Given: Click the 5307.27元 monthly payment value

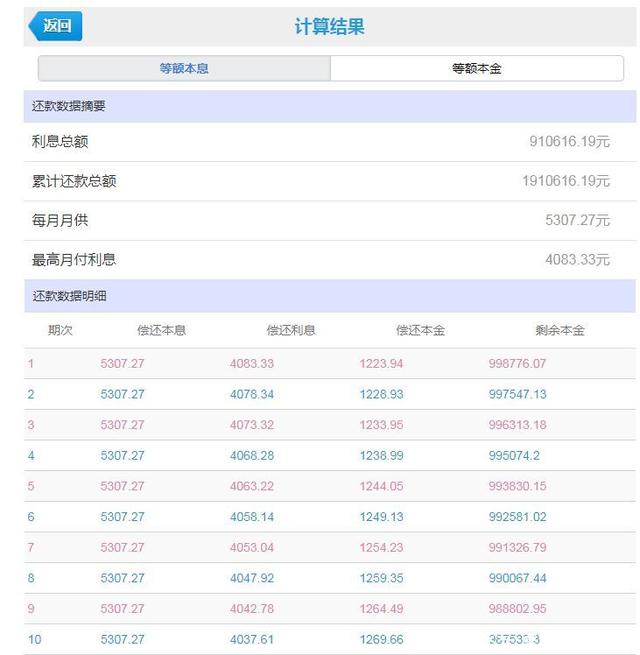Looking at the screenshot, I should click(x=577, y=220).
